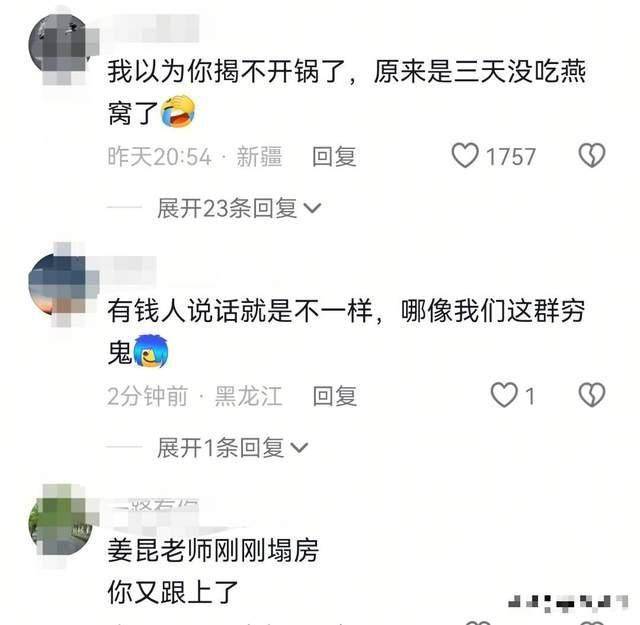Tap the blue-haired emoji after 鬼
The image size is (640, 625).
pos(151,351)
